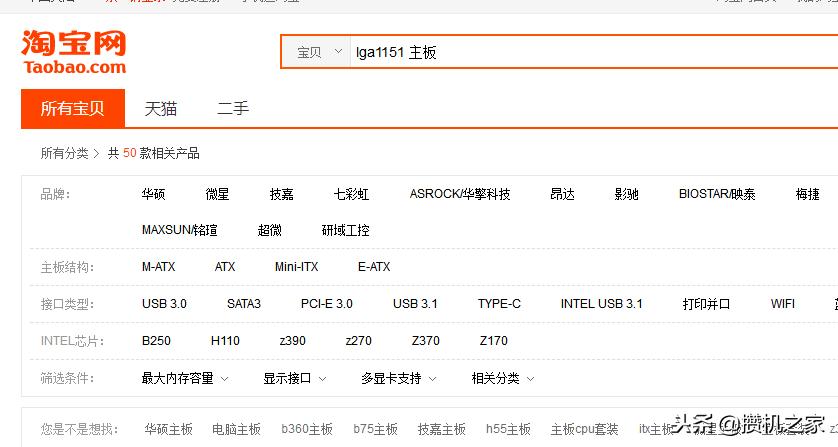Select ATX motherboard form factor
Viewport: 838px width, 447px height.
(225, 267)
